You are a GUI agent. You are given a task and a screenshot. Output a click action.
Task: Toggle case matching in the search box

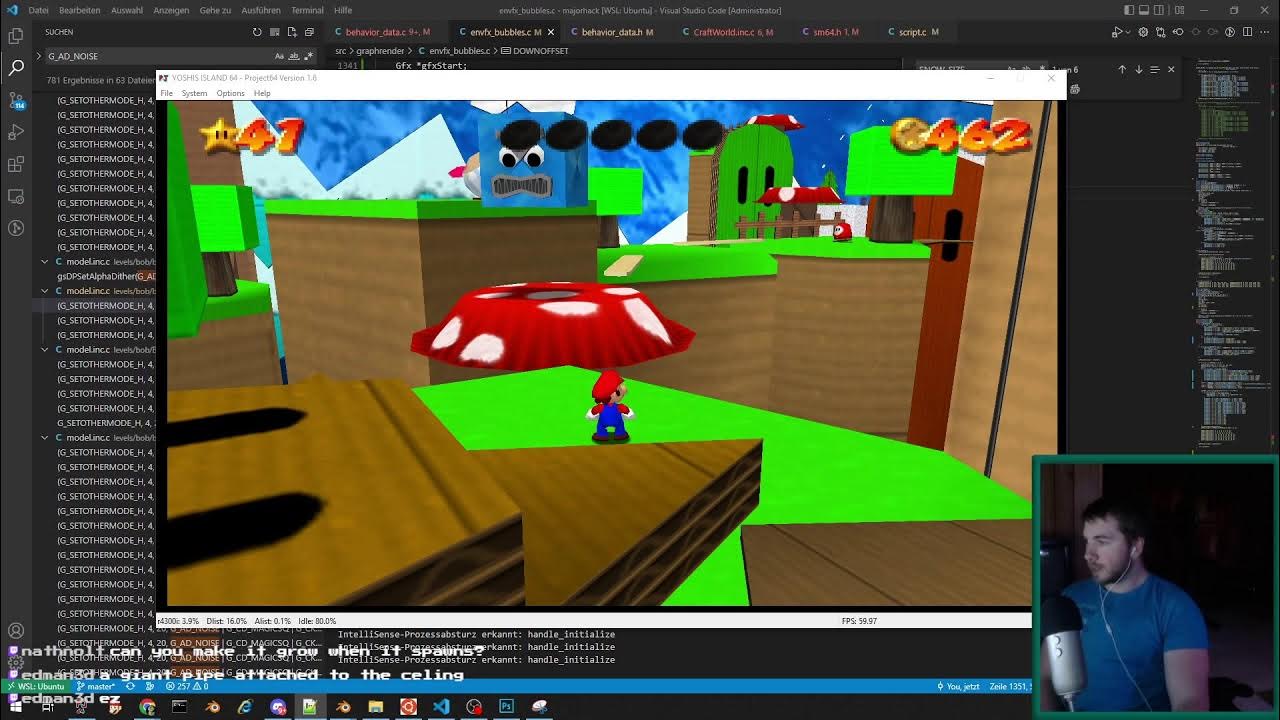point(279,56)
